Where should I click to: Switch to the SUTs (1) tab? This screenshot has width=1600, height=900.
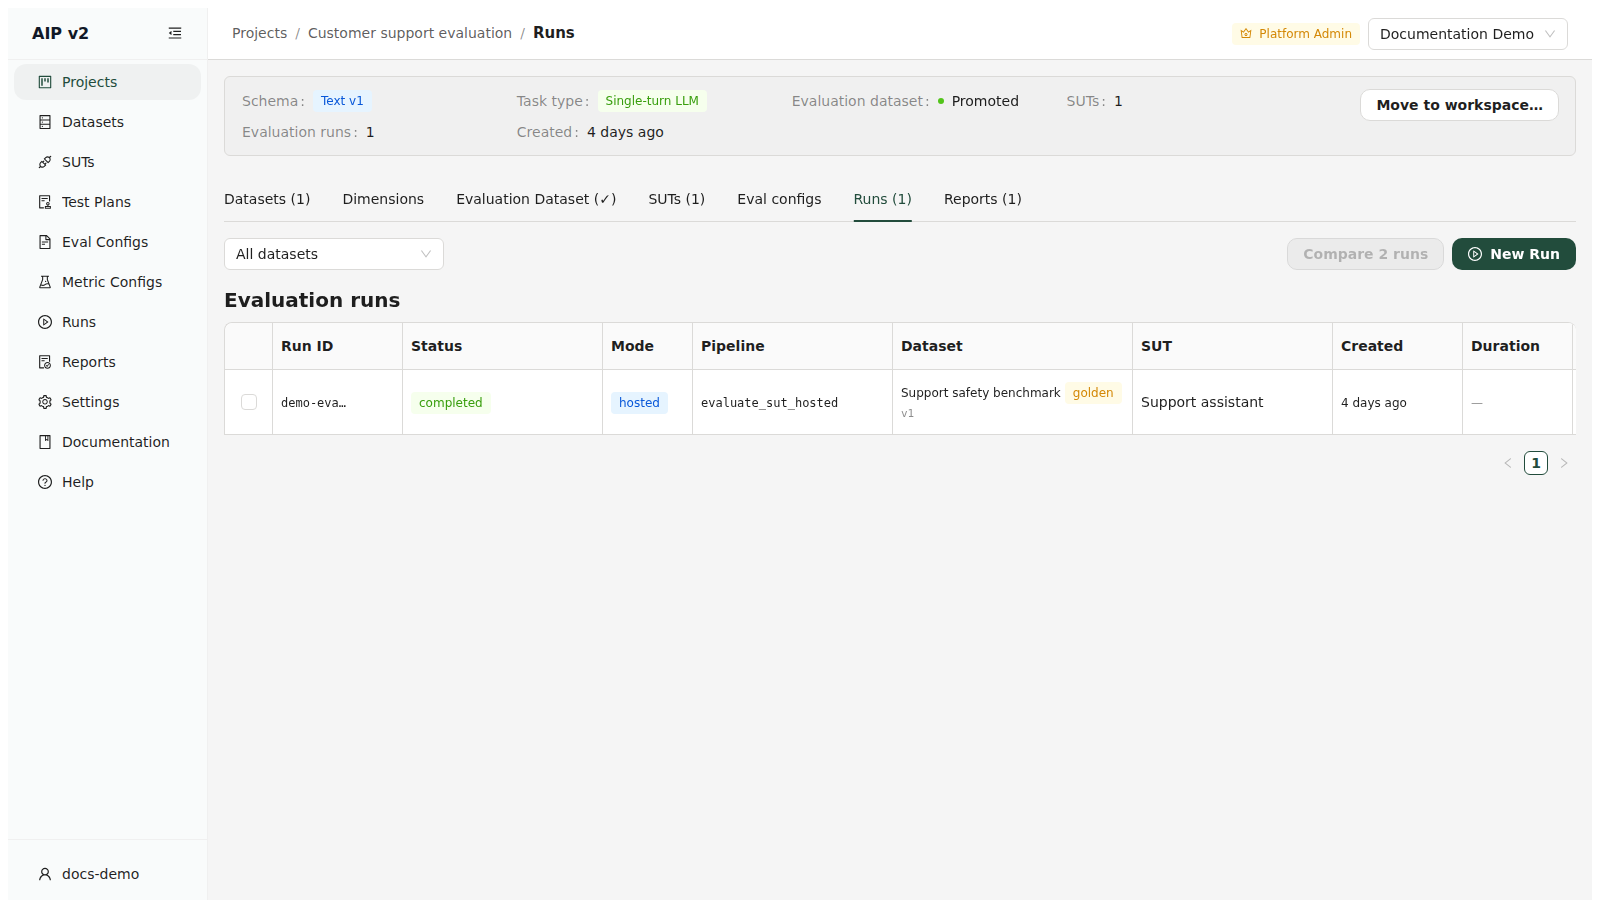(677, 199)
